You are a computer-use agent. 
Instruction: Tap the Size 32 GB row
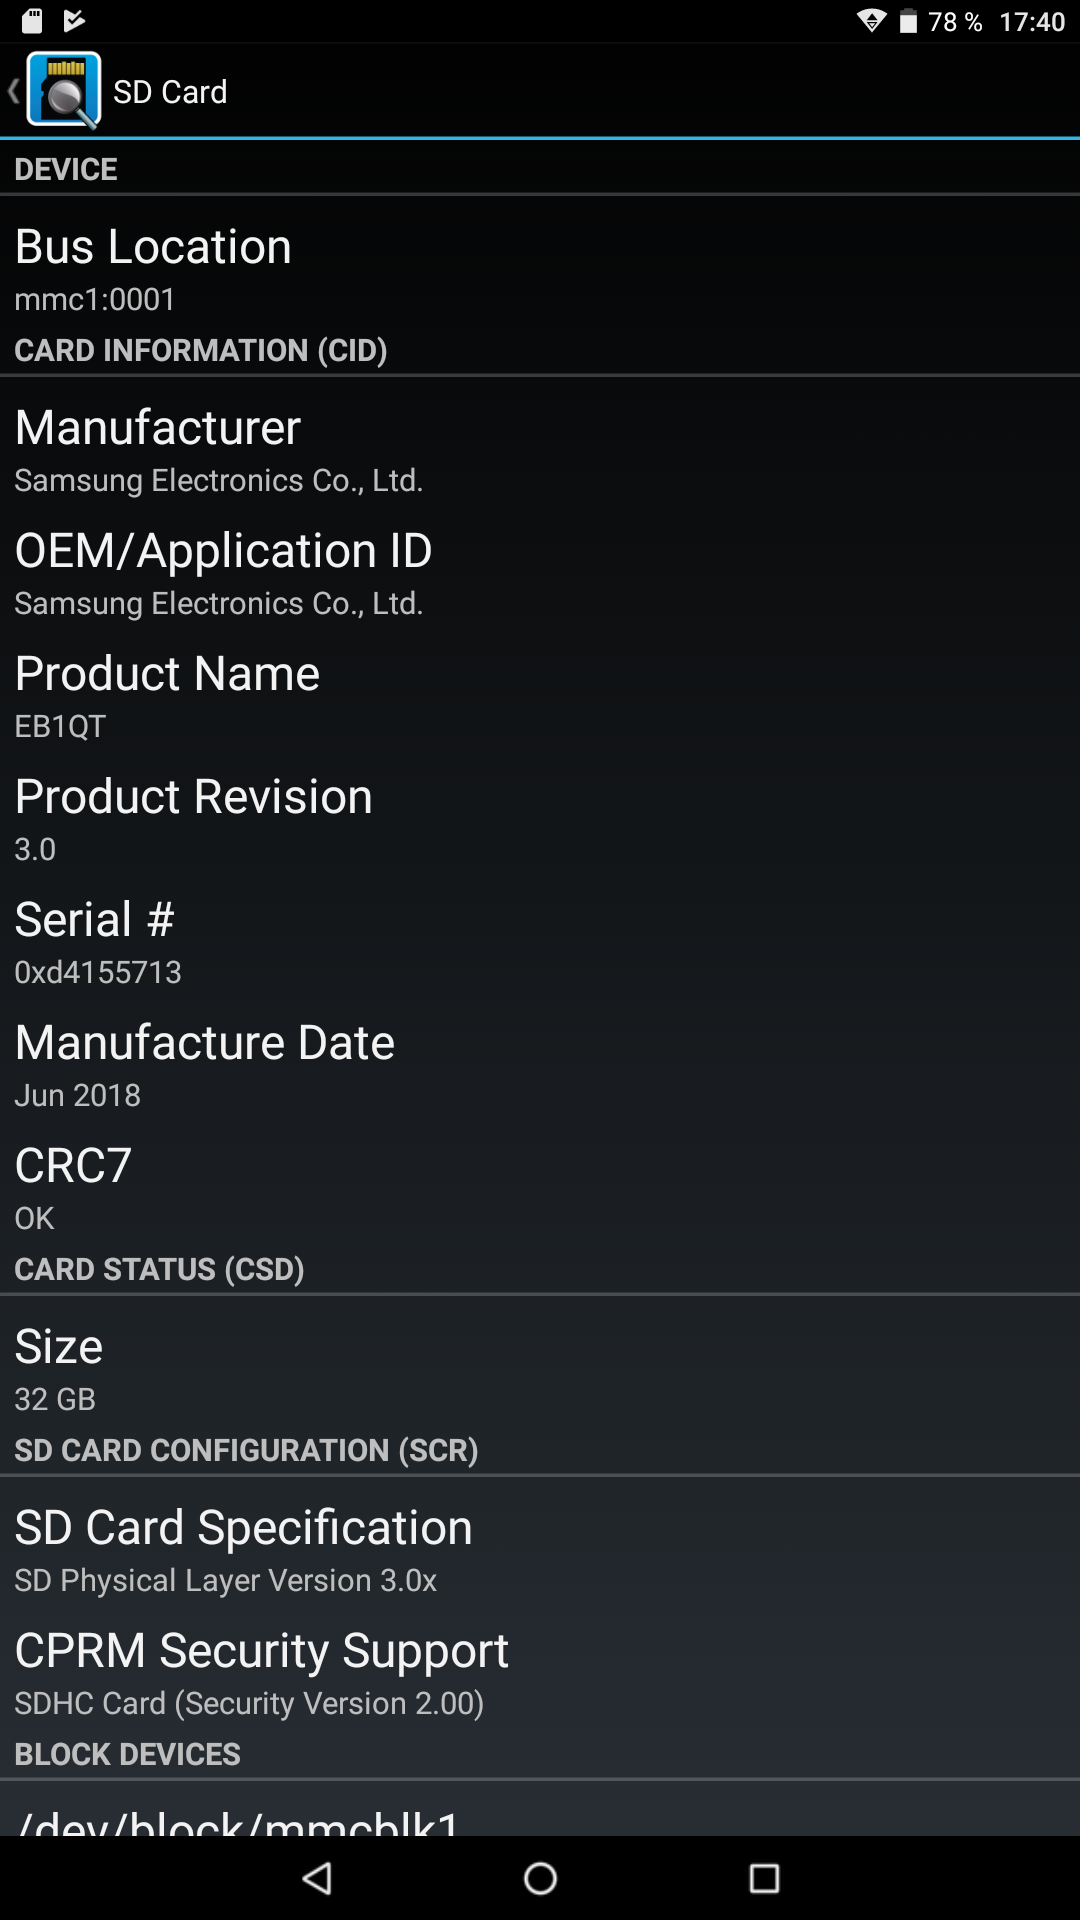[x=540, y=1368]
